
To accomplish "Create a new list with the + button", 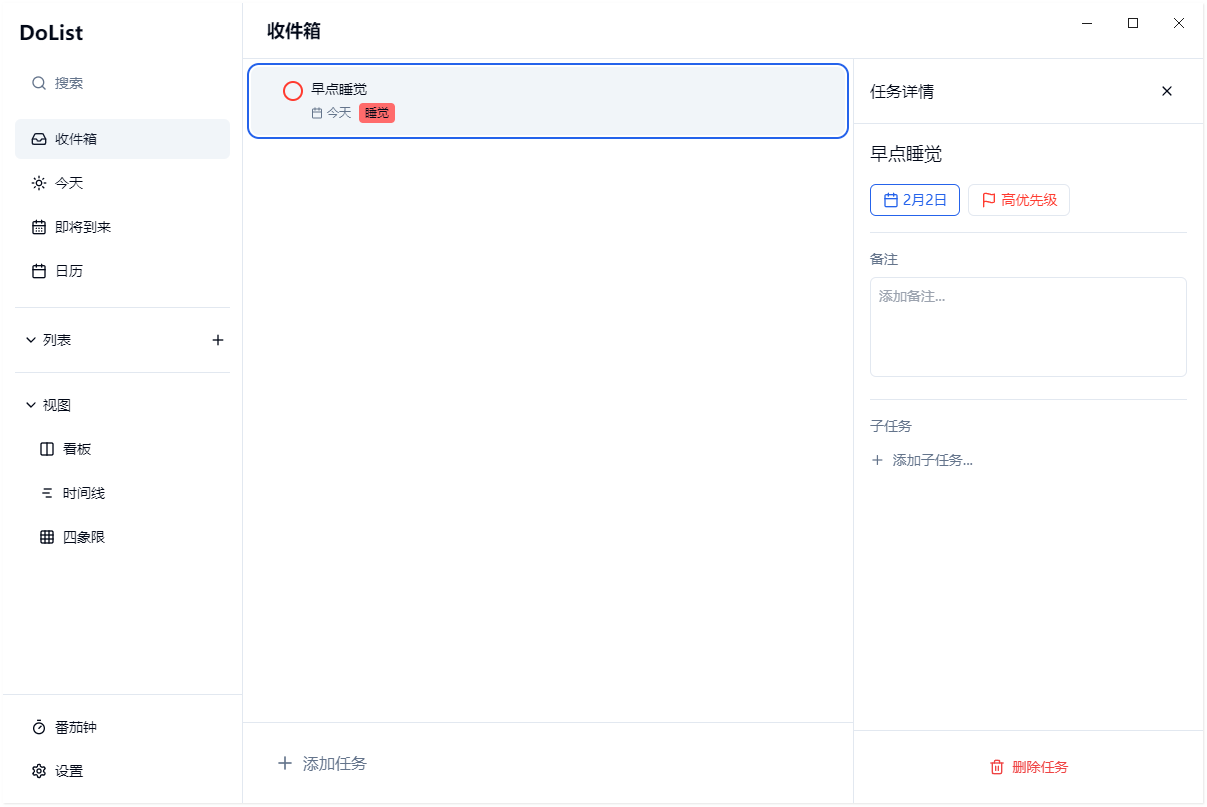I will point(218,339).
